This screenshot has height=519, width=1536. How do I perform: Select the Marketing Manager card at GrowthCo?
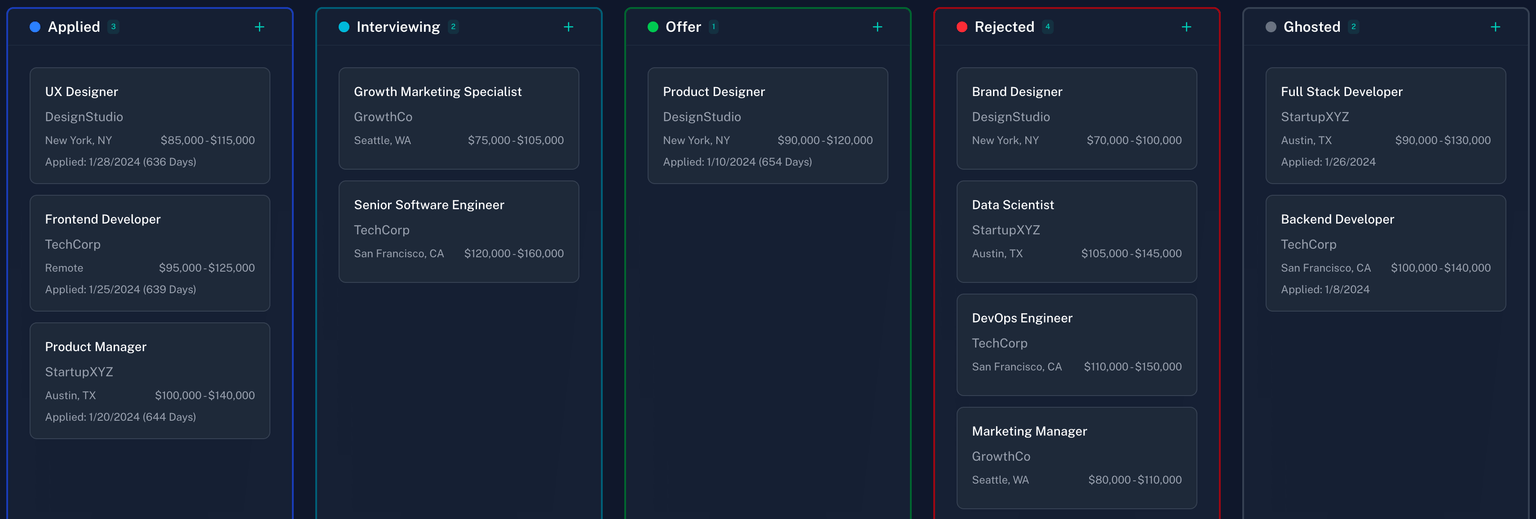pos(1077,457)
